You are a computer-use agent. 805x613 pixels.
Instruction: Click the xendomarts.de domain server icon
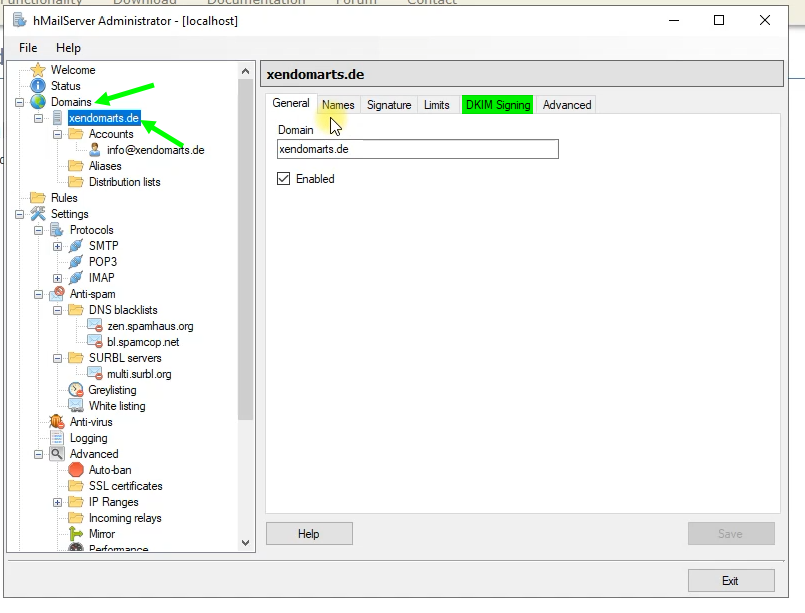(57, 118)
